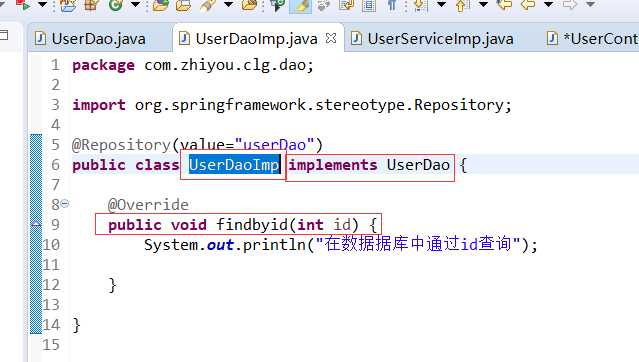639x362 pixels.
Task: Expand the Search dropdown arrow
Action: 228,5
